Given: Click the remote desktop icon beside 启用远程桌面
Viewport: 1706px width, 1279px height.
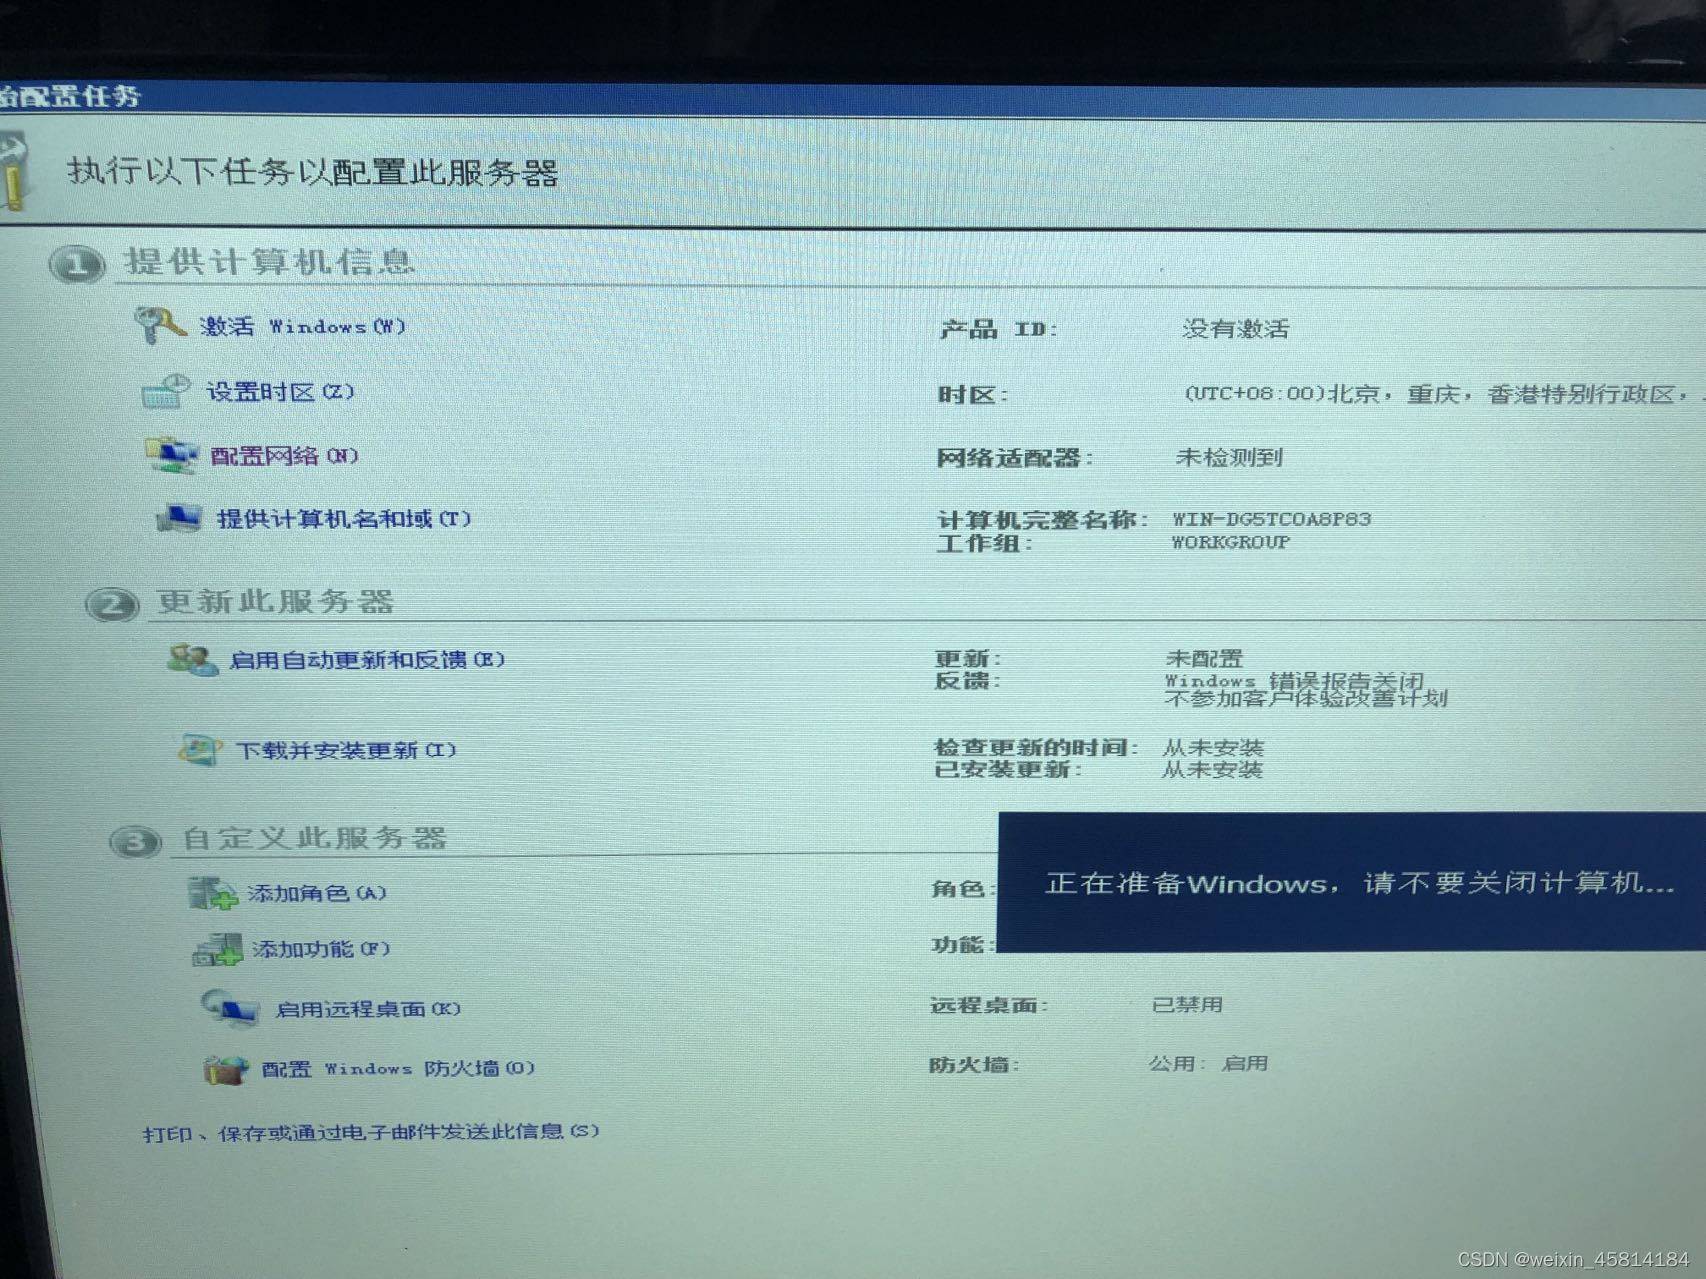Looking at the screenshot, I should tap(229, 1008).
